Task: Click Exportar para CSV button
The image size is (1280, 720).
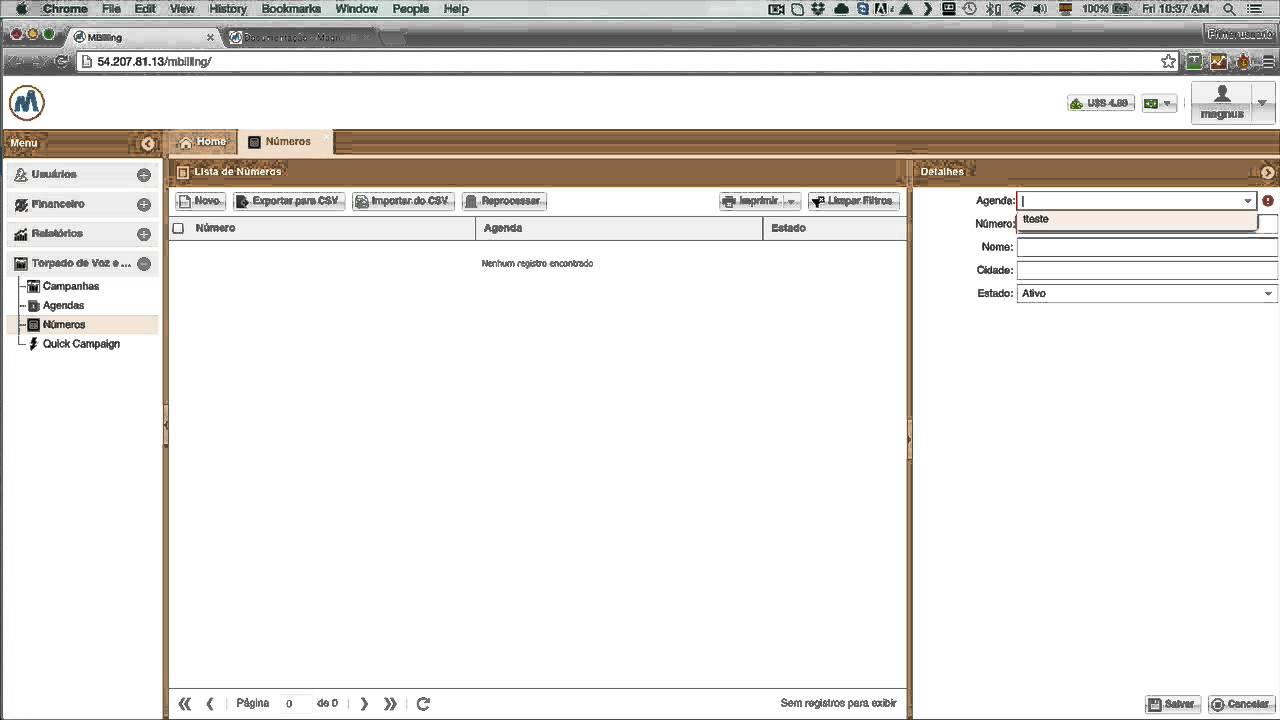Action: (288, 201)
